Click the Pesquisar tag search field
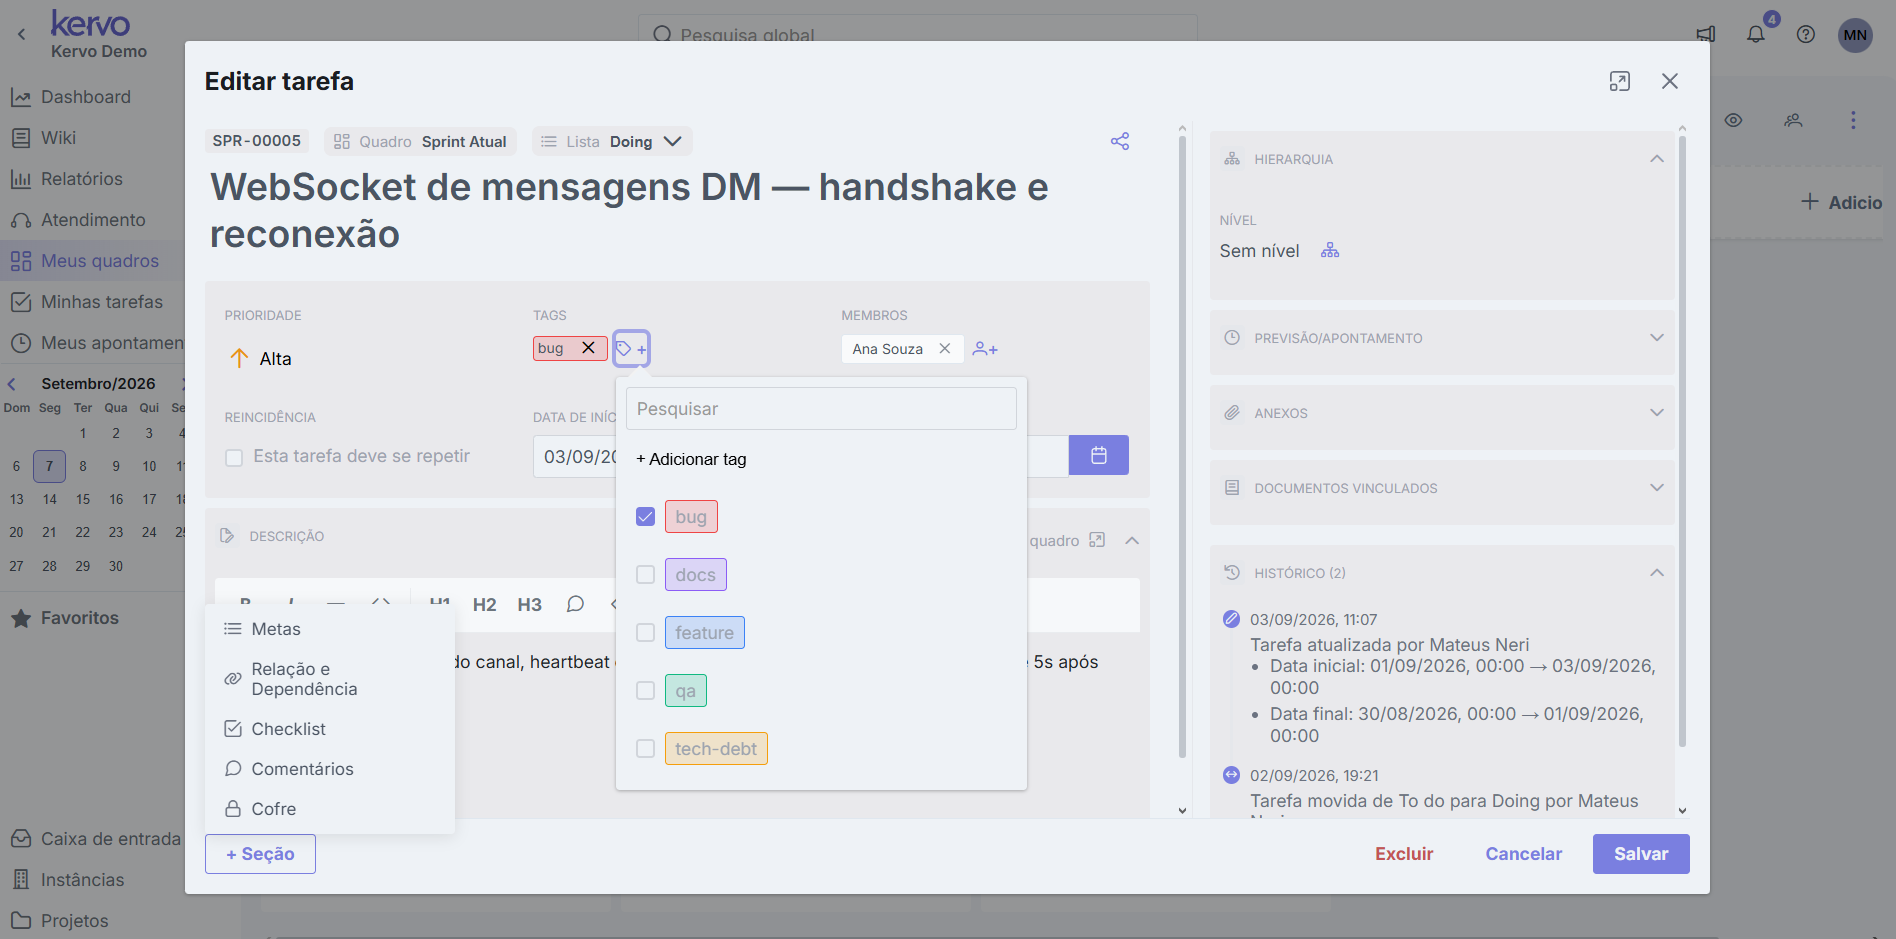The image size is (1896, 939). pos(821,409)
